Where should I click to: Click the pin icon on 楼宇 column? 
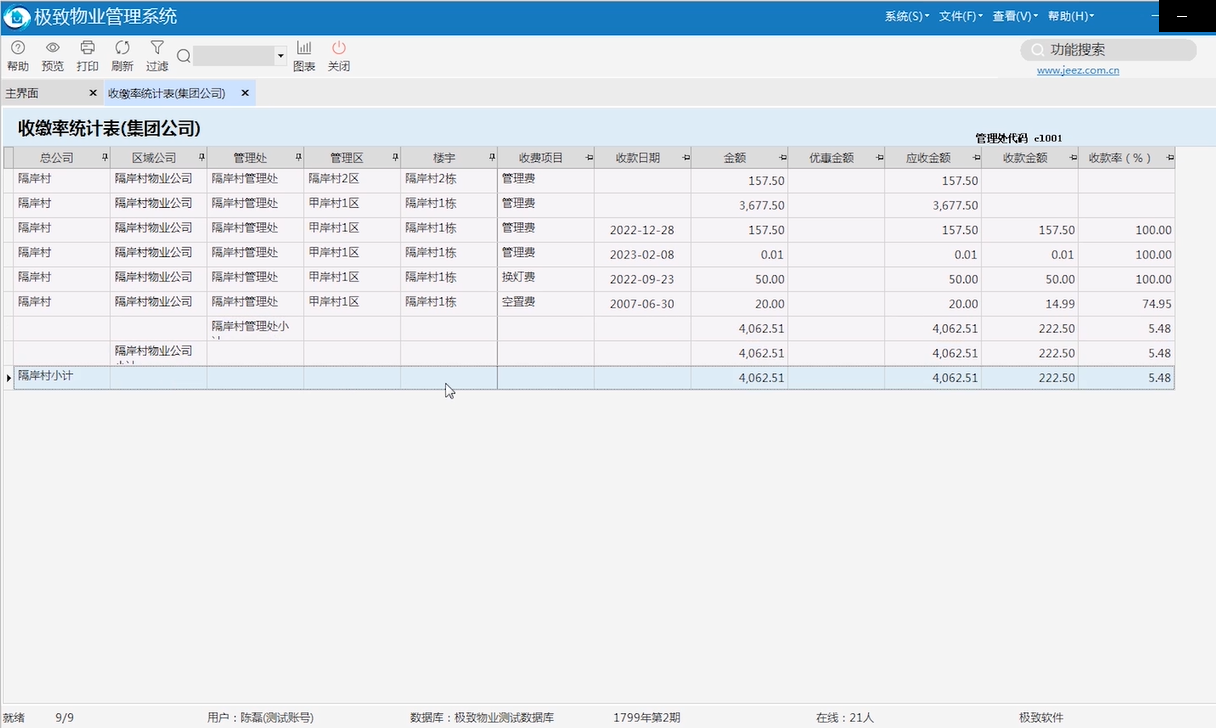[492, 158]
